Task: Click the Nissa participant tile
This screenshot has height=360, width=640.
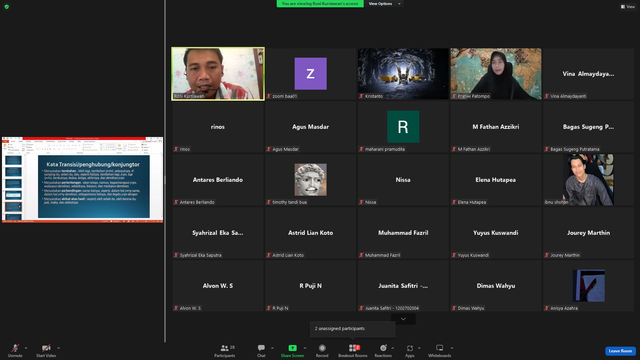Action: coord(403,180)
